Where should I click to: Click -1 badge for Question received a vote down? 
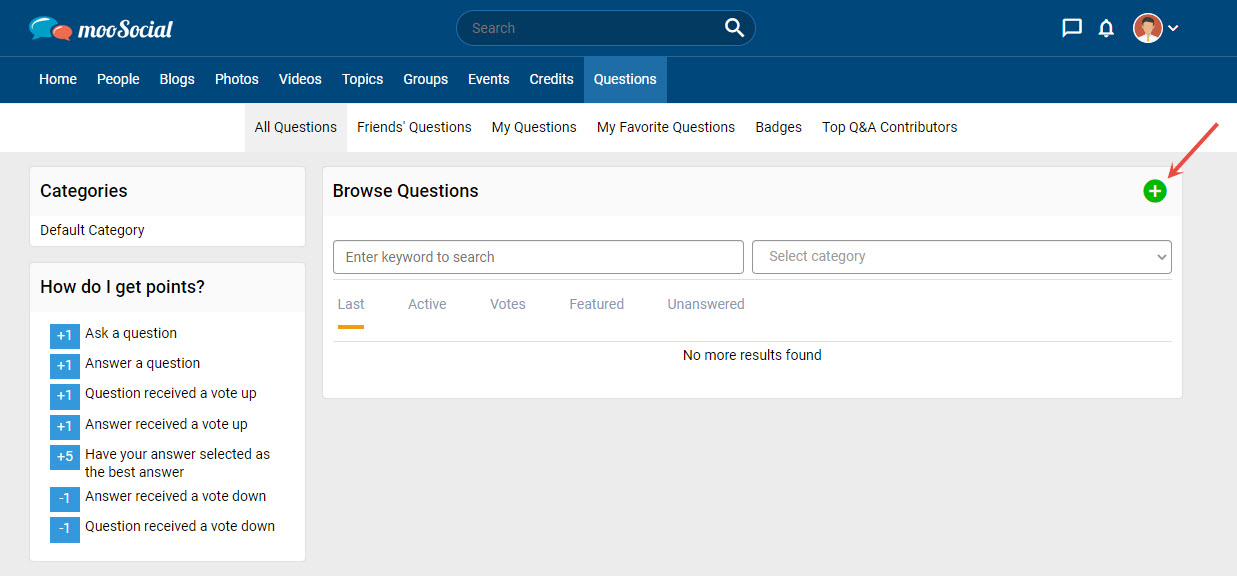pyautogui.click(x=64, y=529)
